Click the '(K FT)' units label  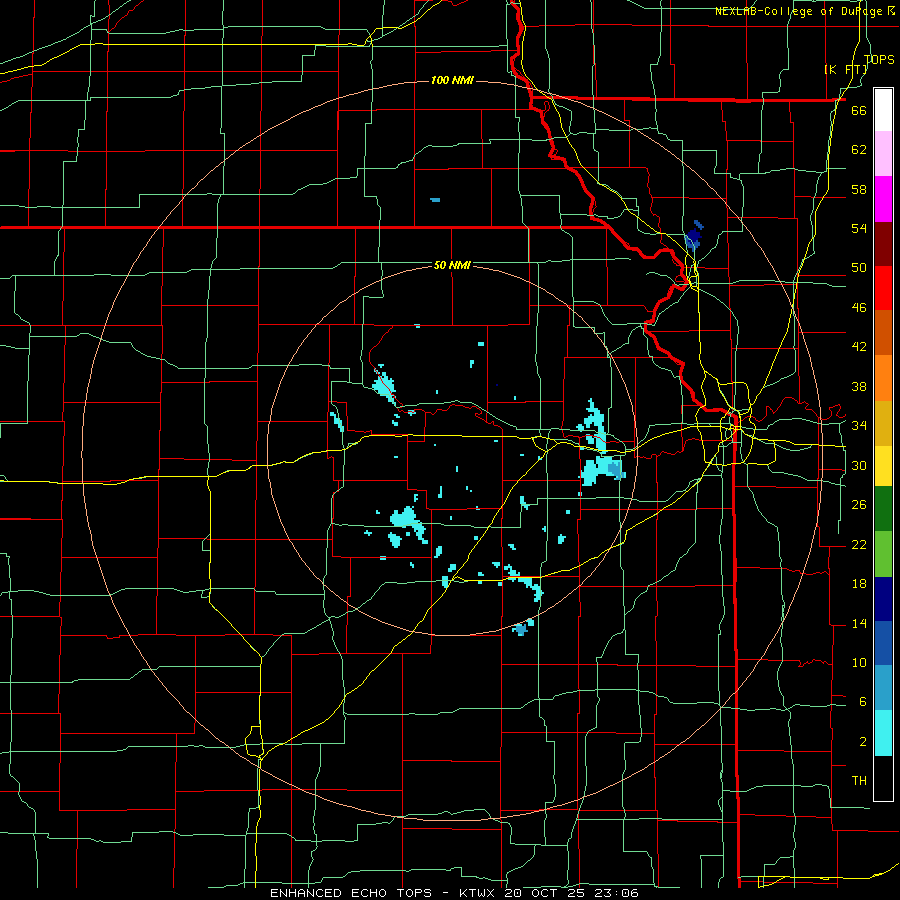point(846,69)
